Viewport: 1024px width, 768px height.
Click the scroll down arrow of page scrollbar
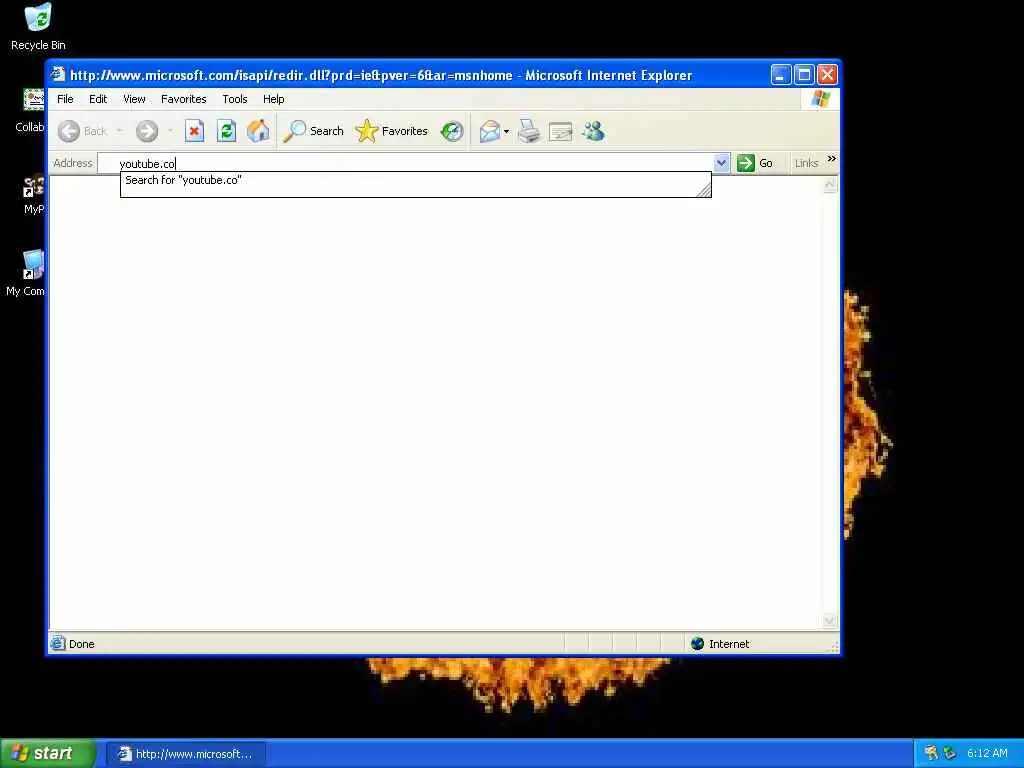click(829, 621)
